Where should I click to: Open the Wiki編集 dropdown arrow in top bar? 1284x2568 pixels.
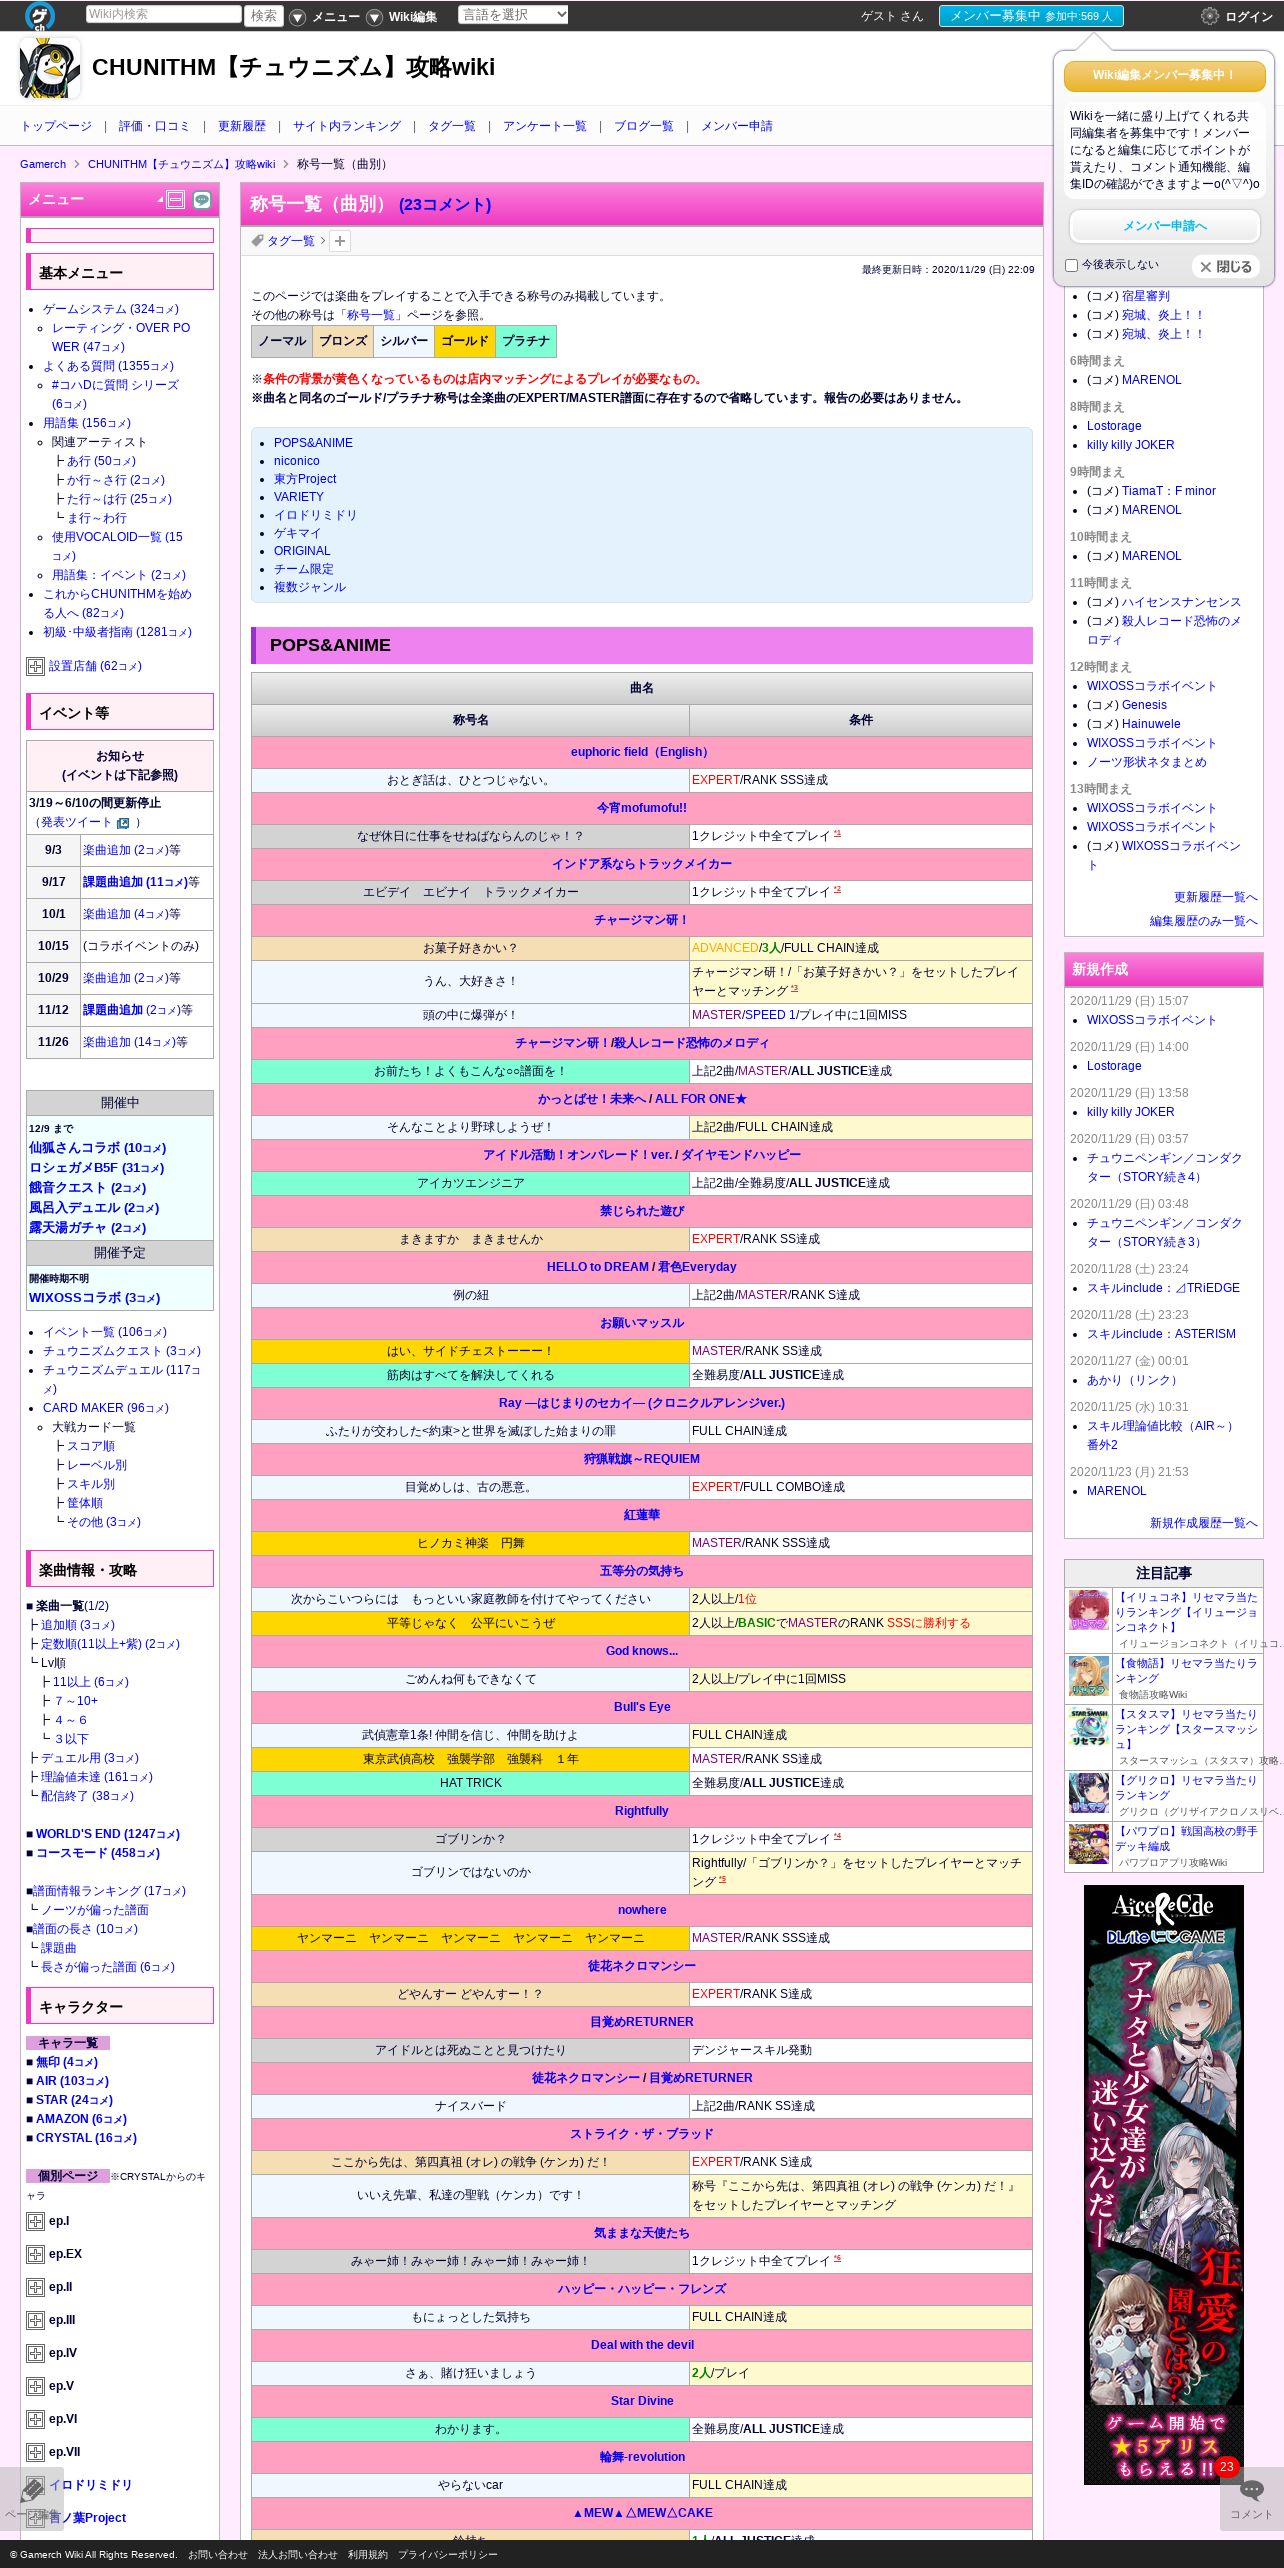coord(374,17)
